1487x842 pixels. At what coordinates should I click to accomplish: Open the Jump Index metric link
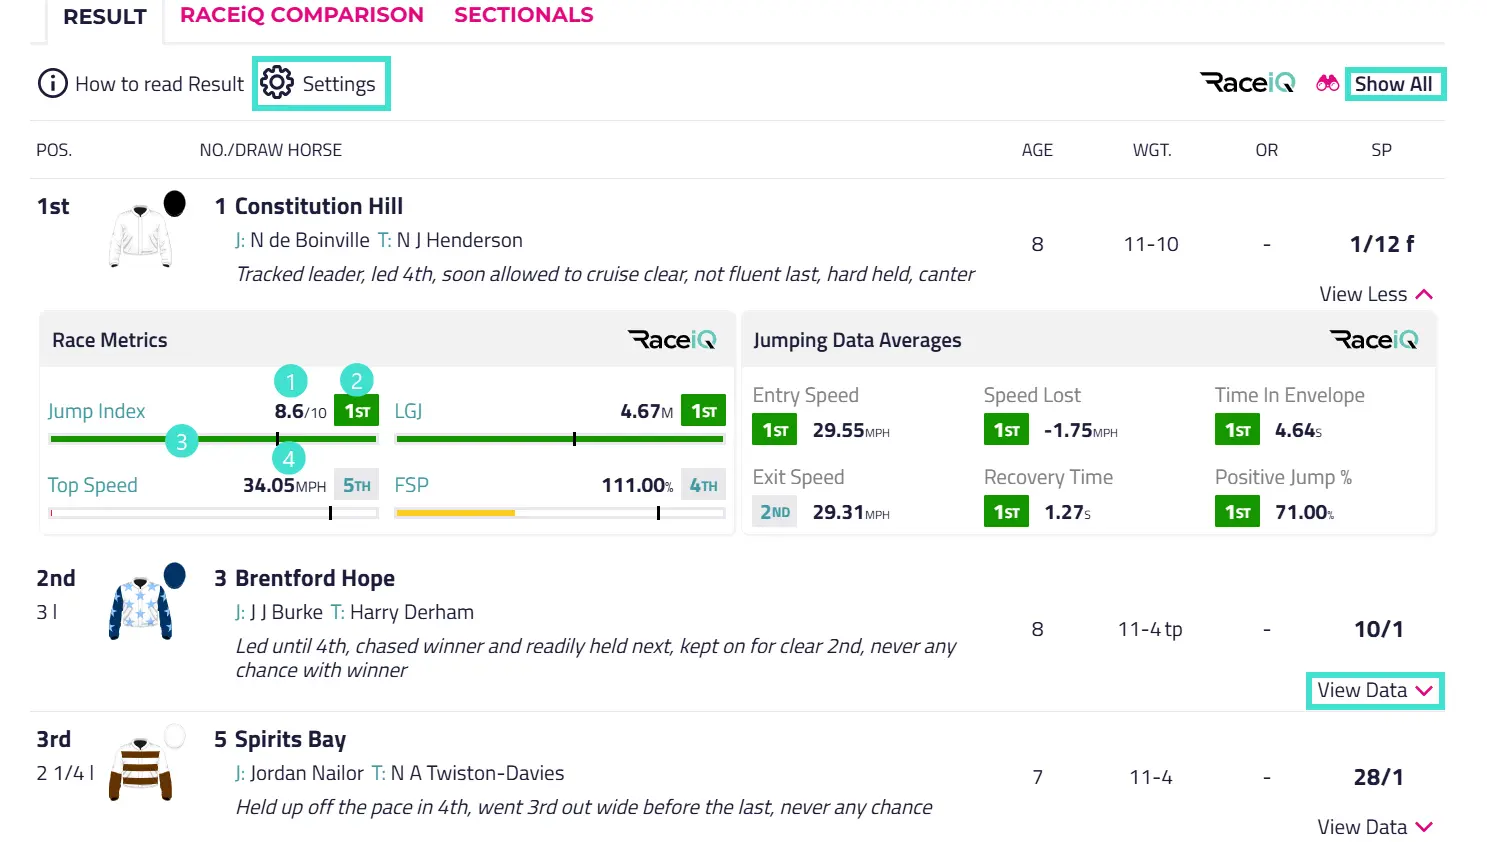click(x=96, y=411)
